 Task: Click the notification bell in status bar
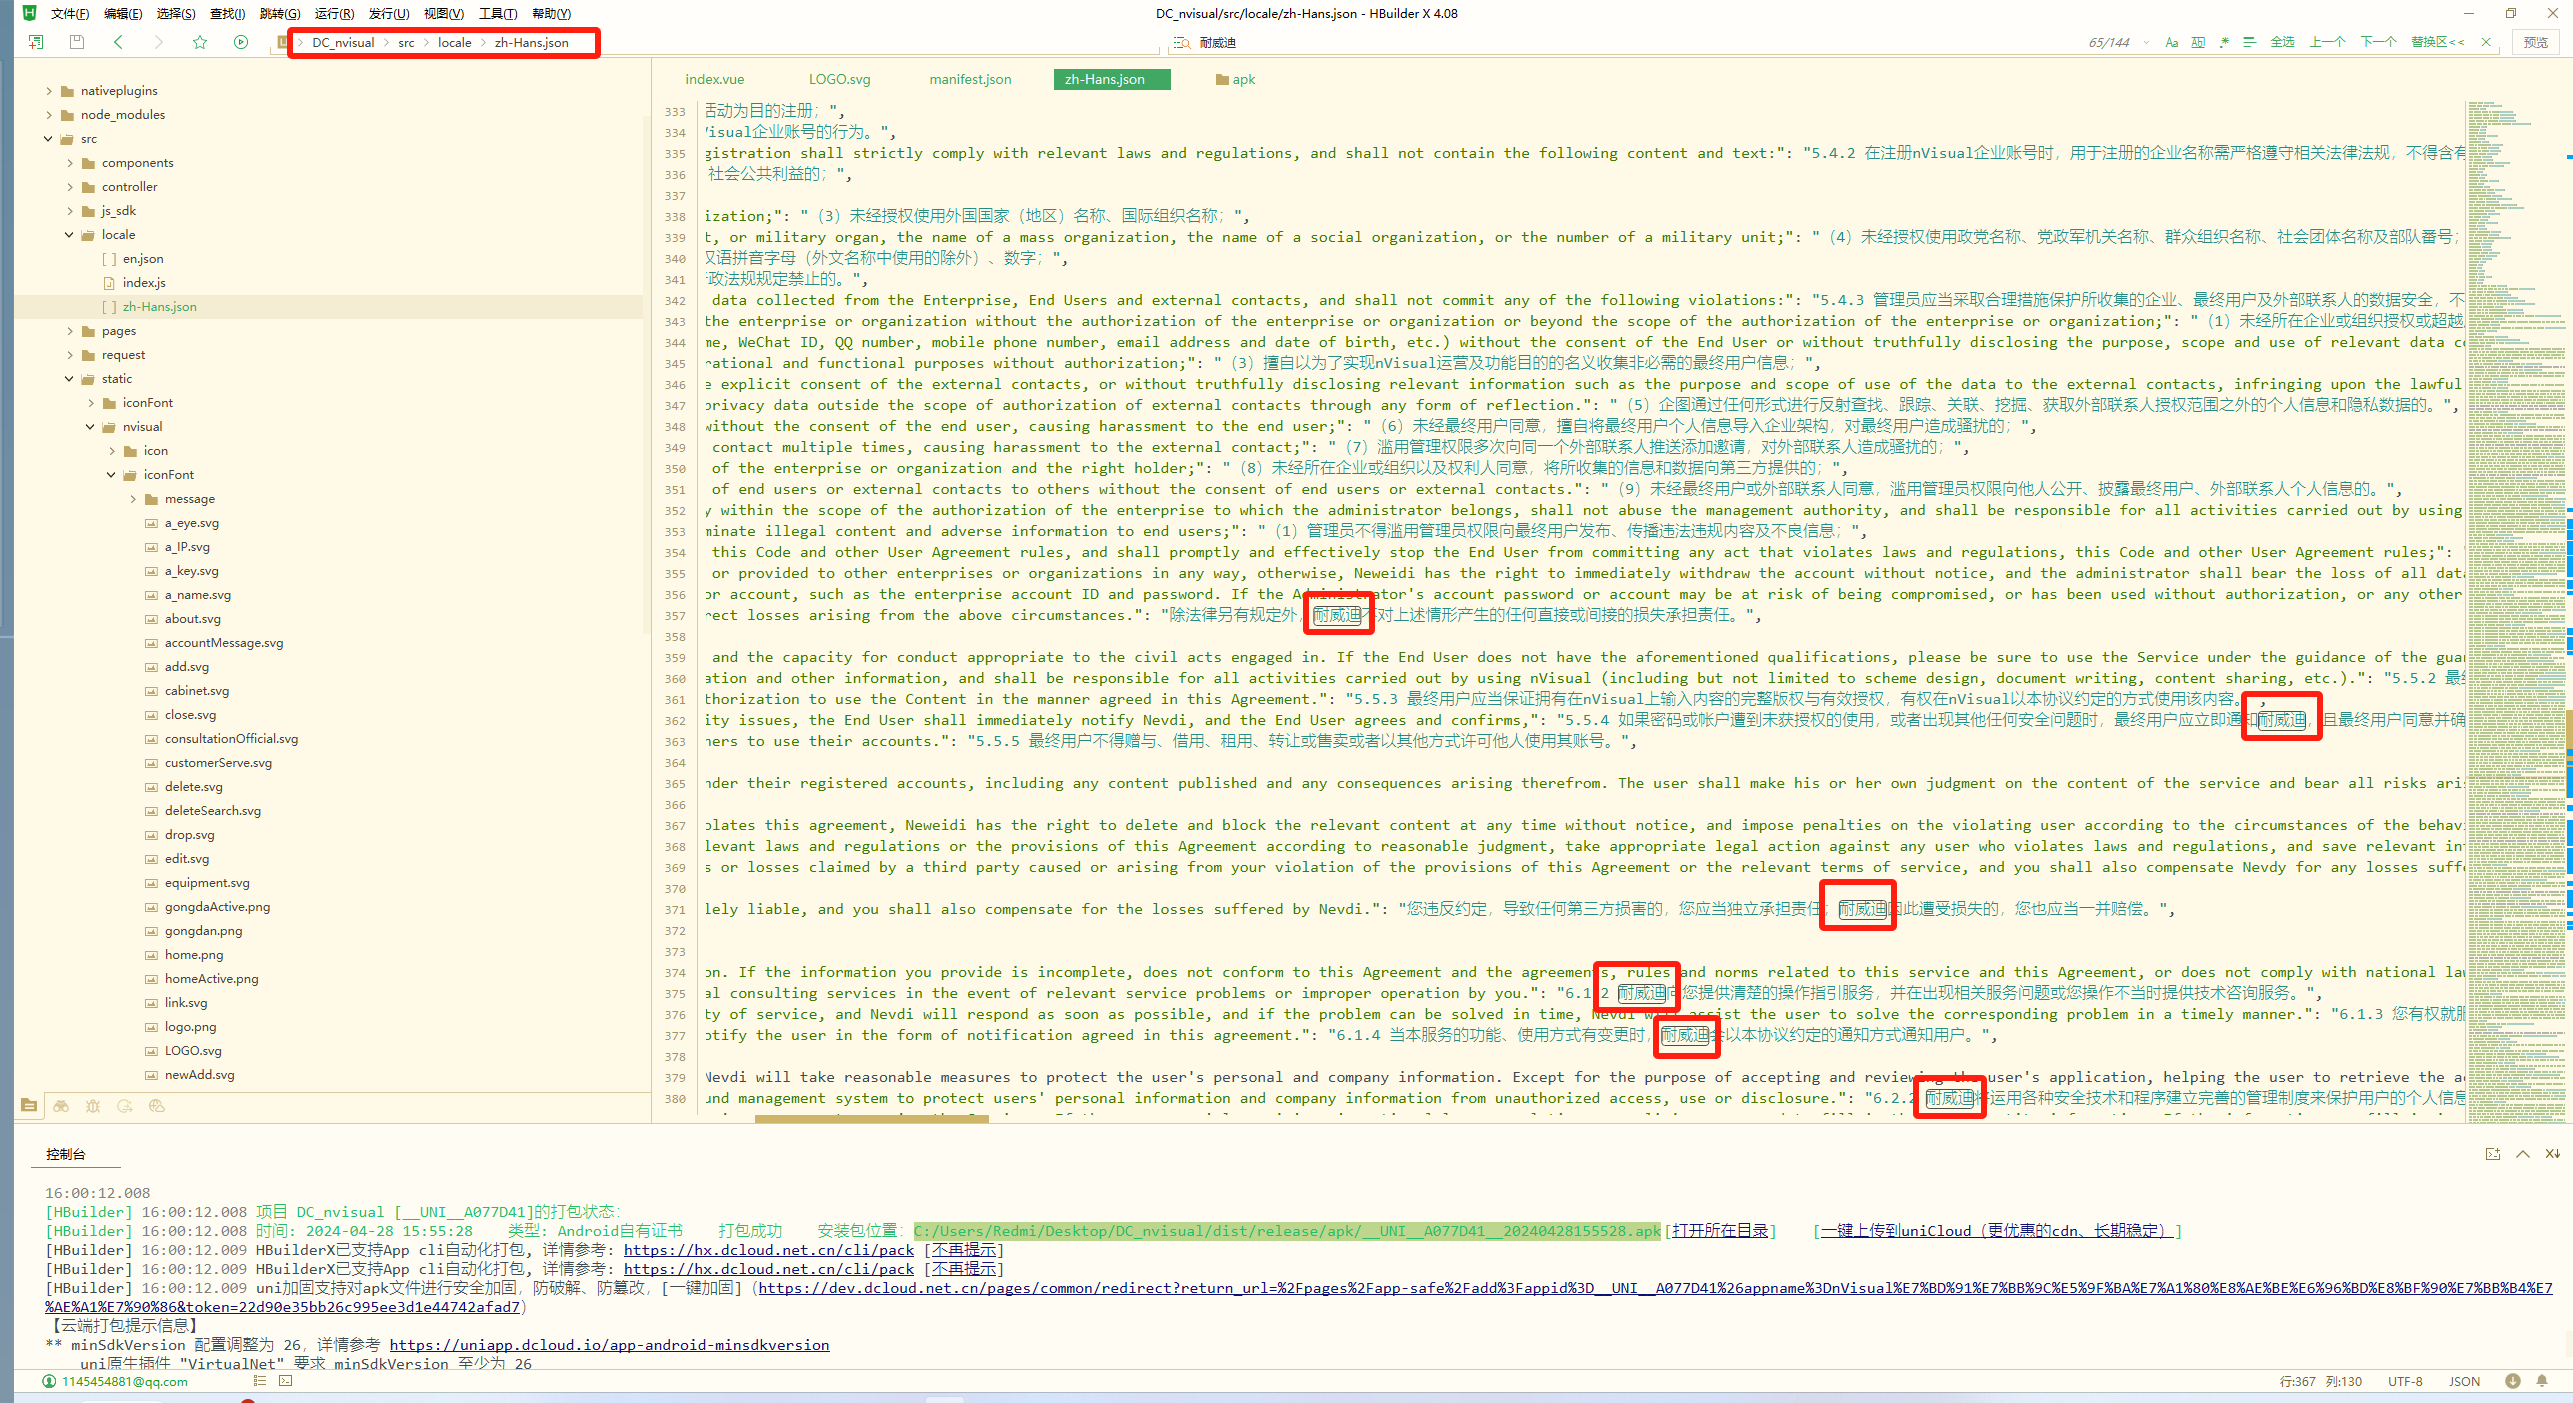coord(2542,1381)
